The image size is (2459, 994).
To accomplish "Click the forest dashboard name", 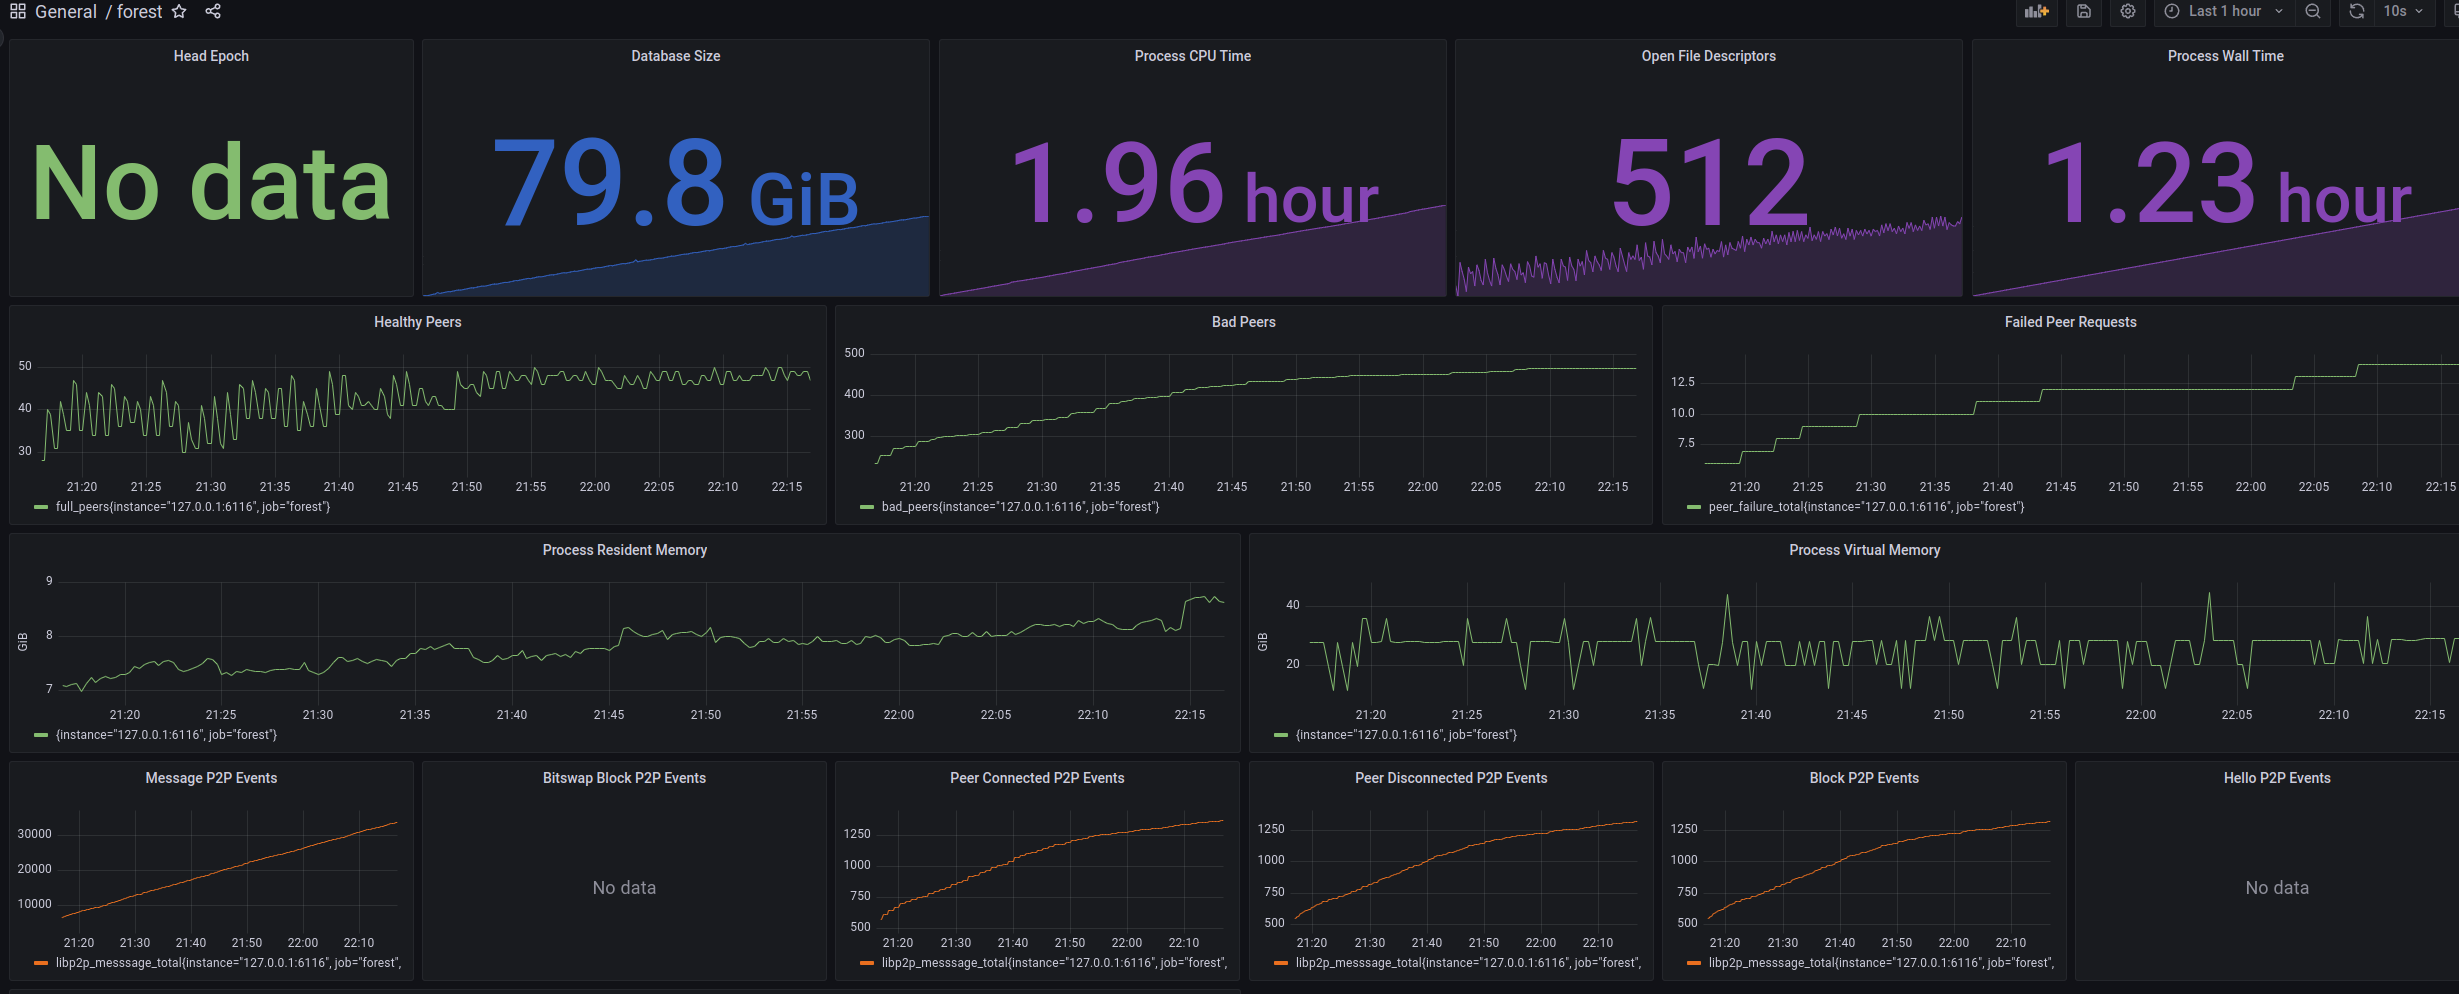I will (x=139, y=11).
